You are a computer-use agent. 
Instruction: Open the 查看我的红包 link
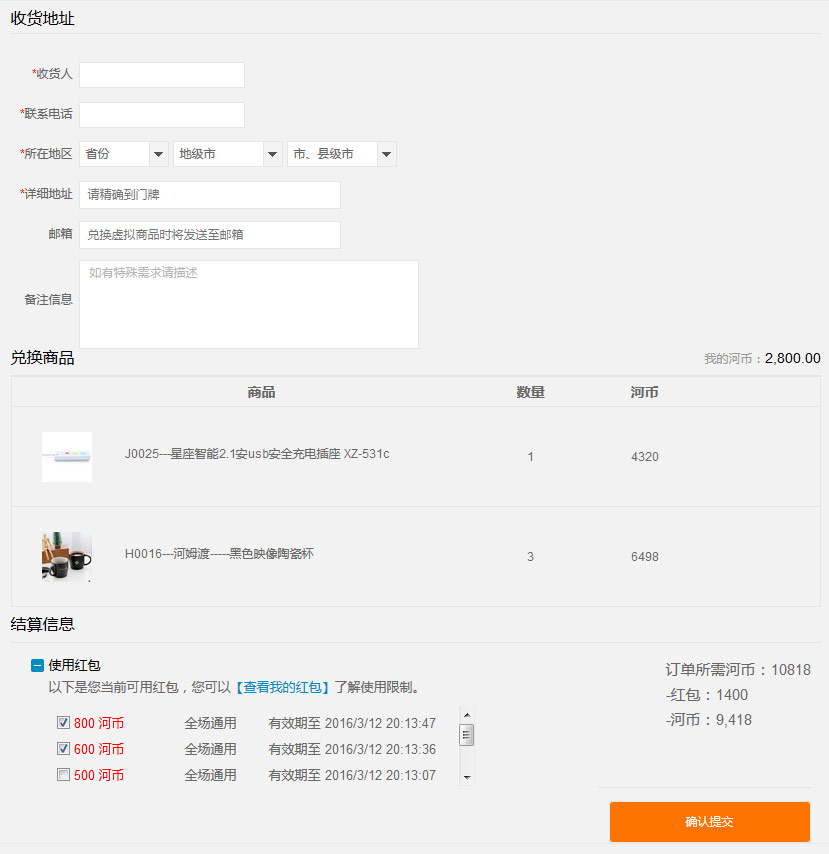click(x=282, y=687)
